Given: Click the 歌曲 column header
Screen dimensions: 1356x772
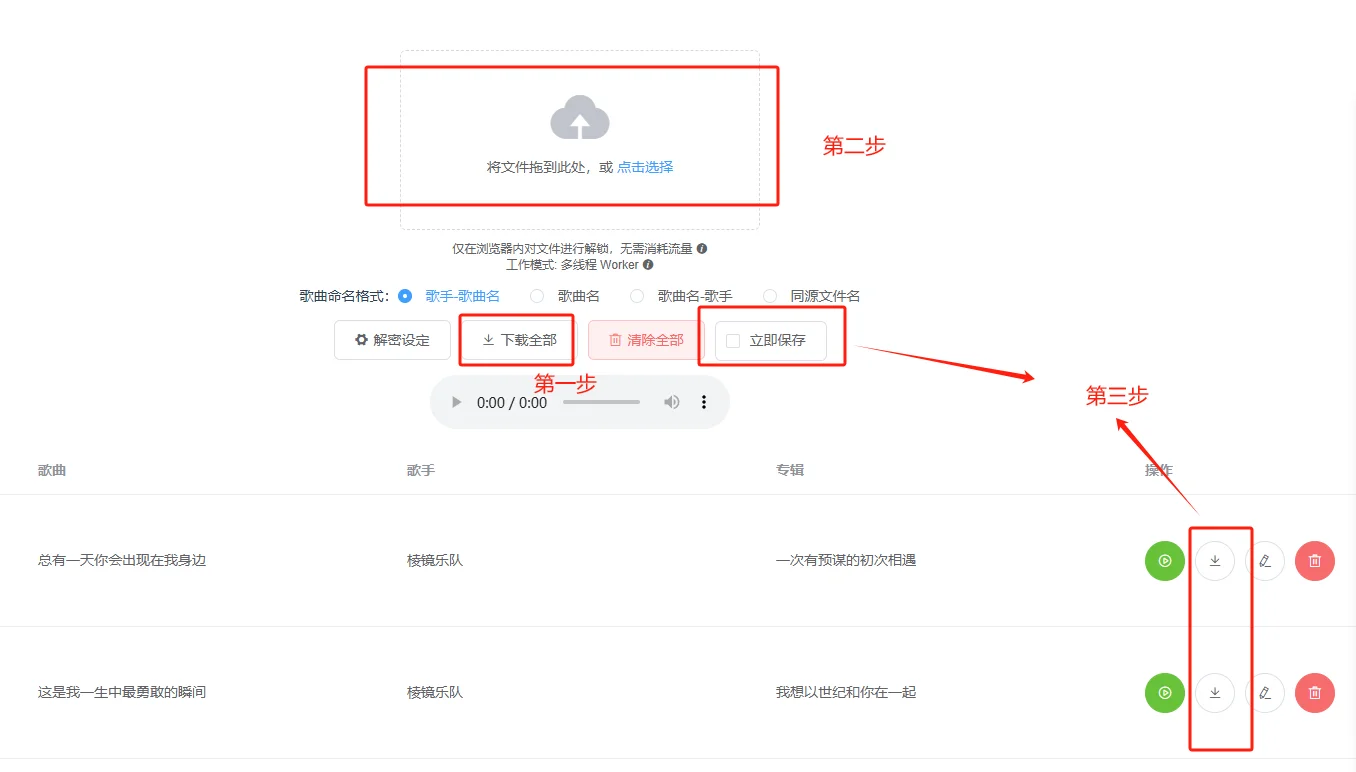Looking at the screenshot, I should (x=52, y=470).
